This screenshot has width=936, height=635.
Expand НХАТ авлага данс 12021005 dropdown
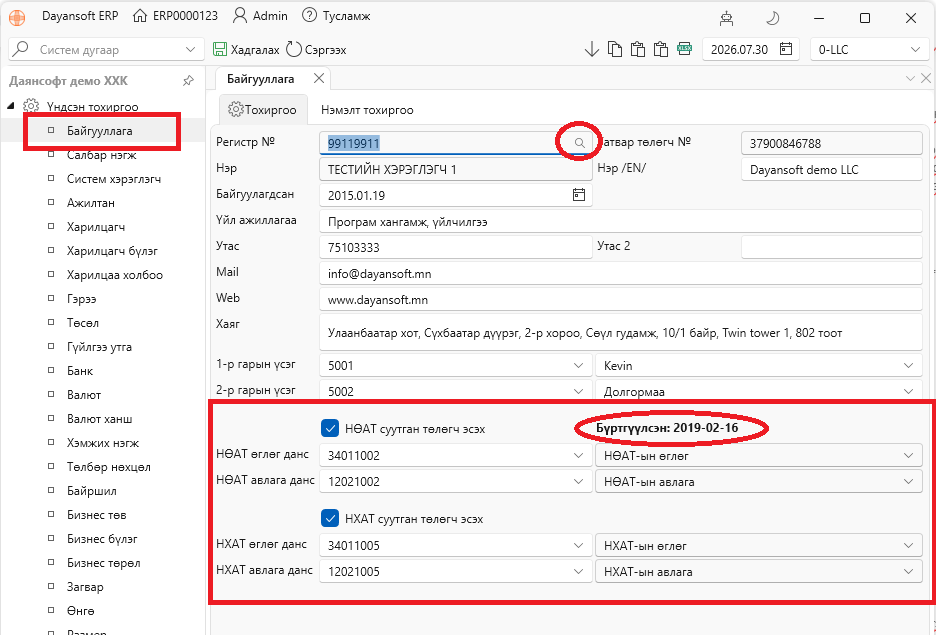click(578, 571)
